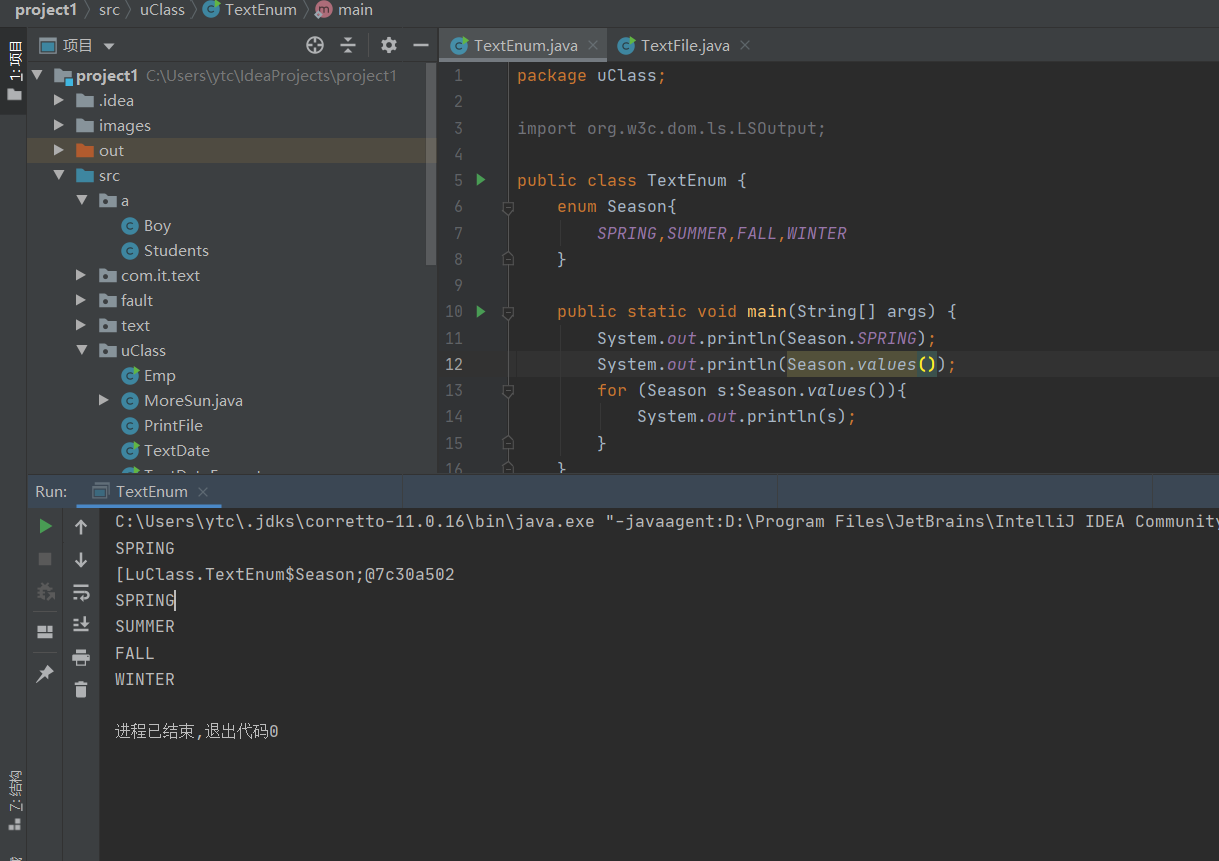
Task: Click the down arrow in run toolbar
Action: coord(81,560)
